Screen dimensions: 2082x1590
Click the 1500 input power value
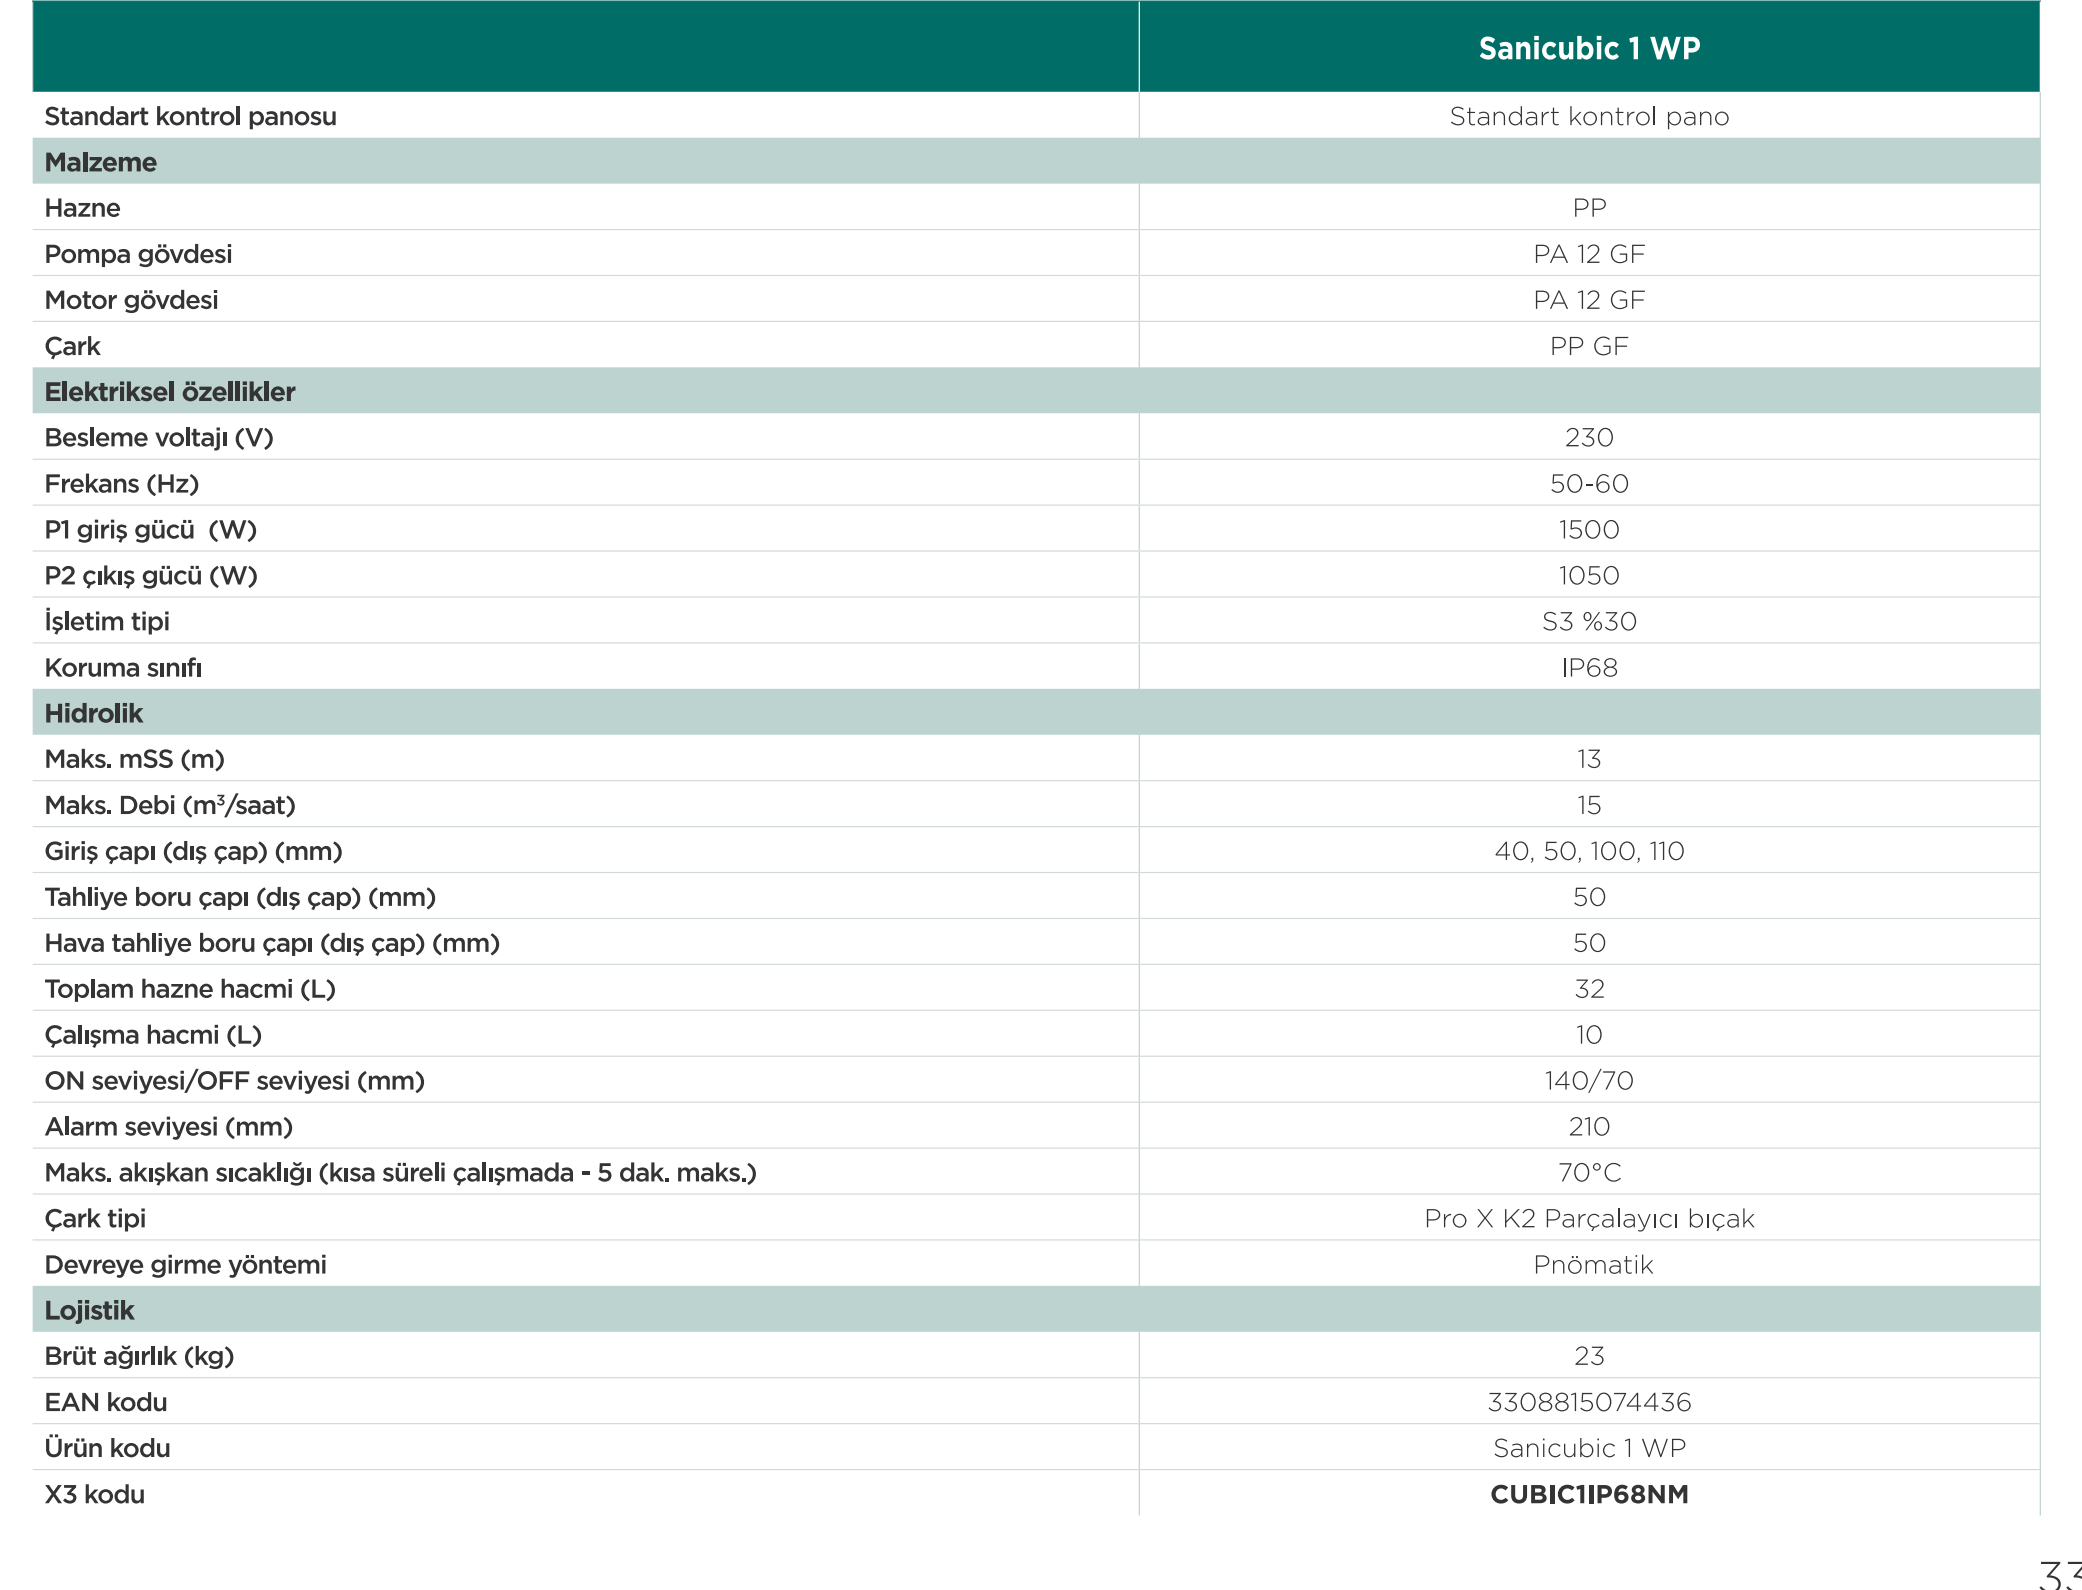tap(1589, 530)
